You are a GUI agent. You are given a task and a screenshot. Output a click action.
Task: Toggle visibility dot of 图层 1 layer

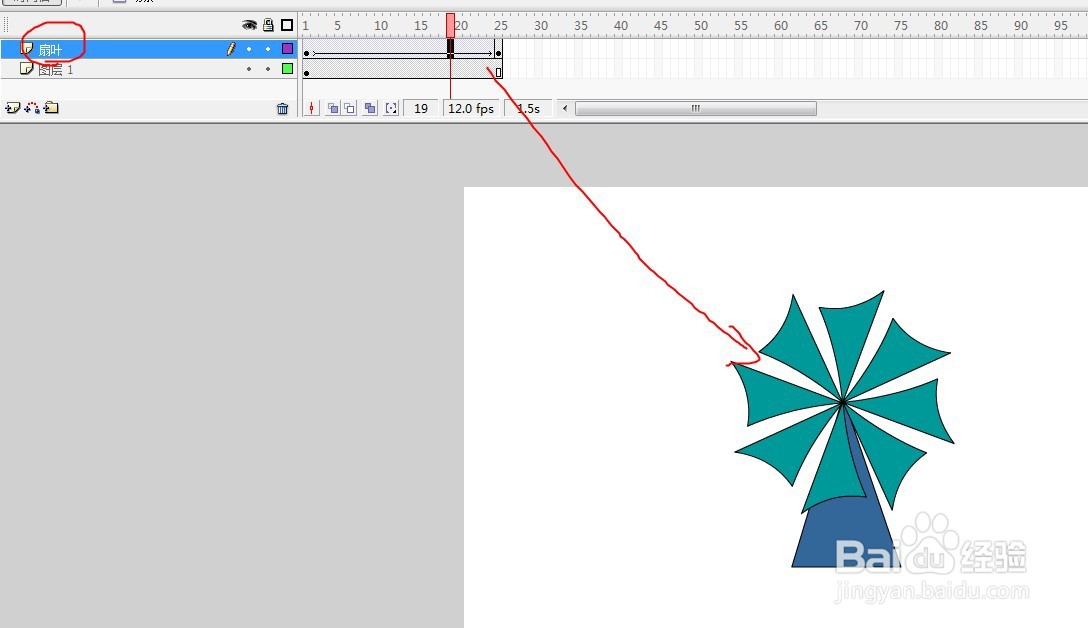pyautogui.click(x=249, y=69)
